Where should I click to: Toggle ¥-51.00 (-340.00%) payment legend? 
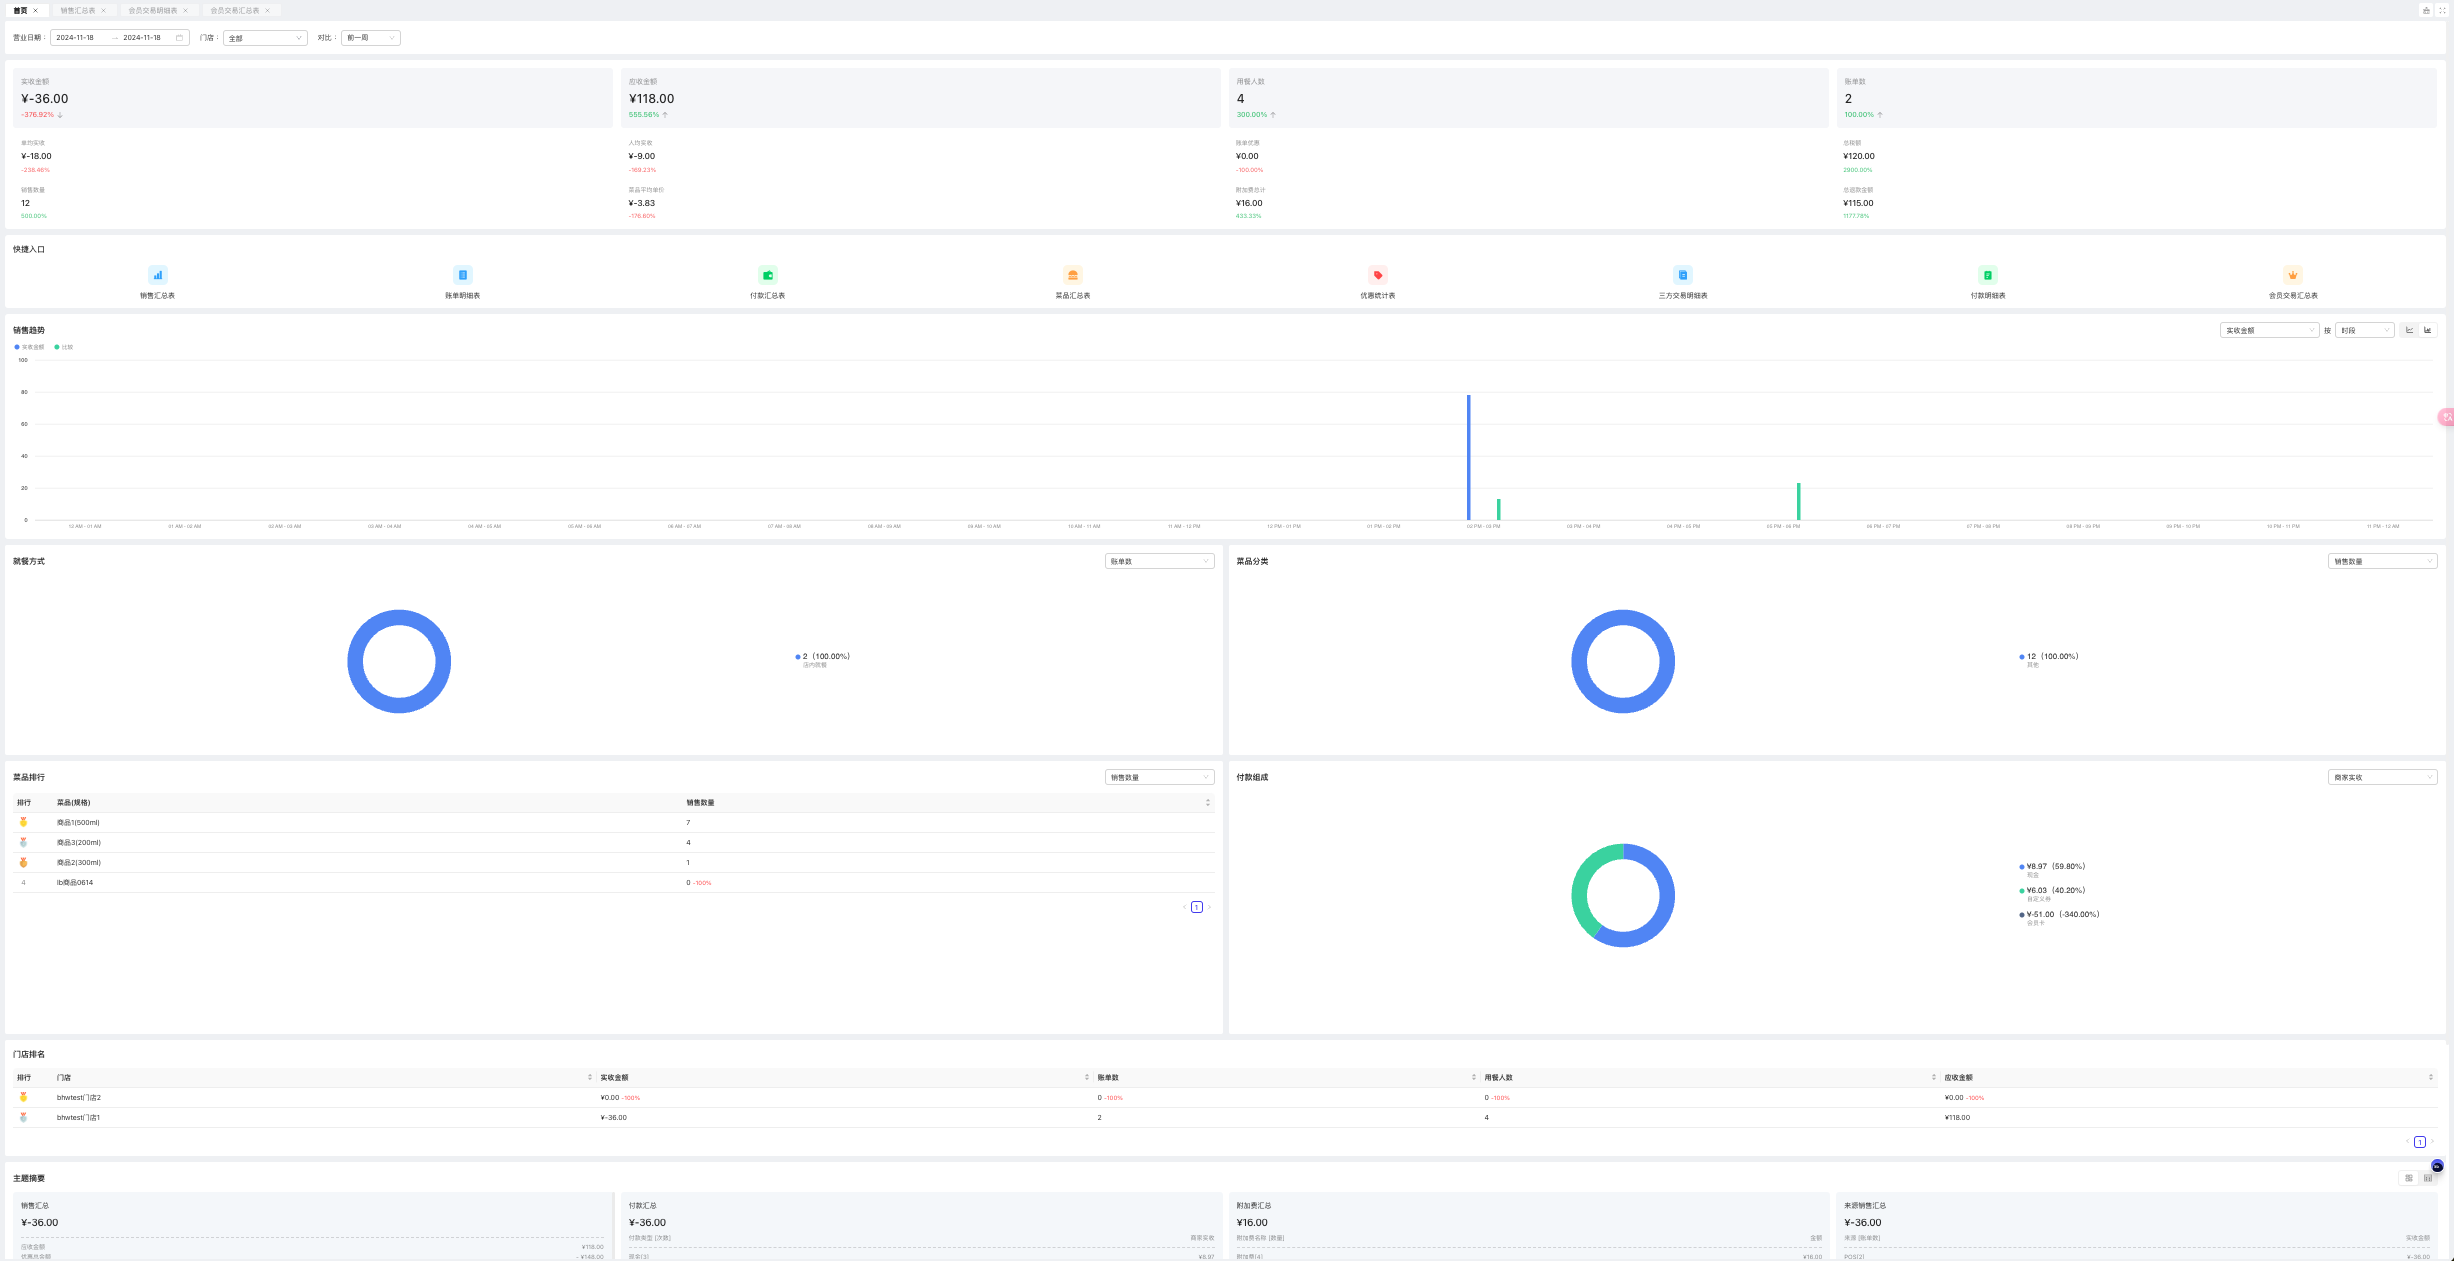[2059, 918]
